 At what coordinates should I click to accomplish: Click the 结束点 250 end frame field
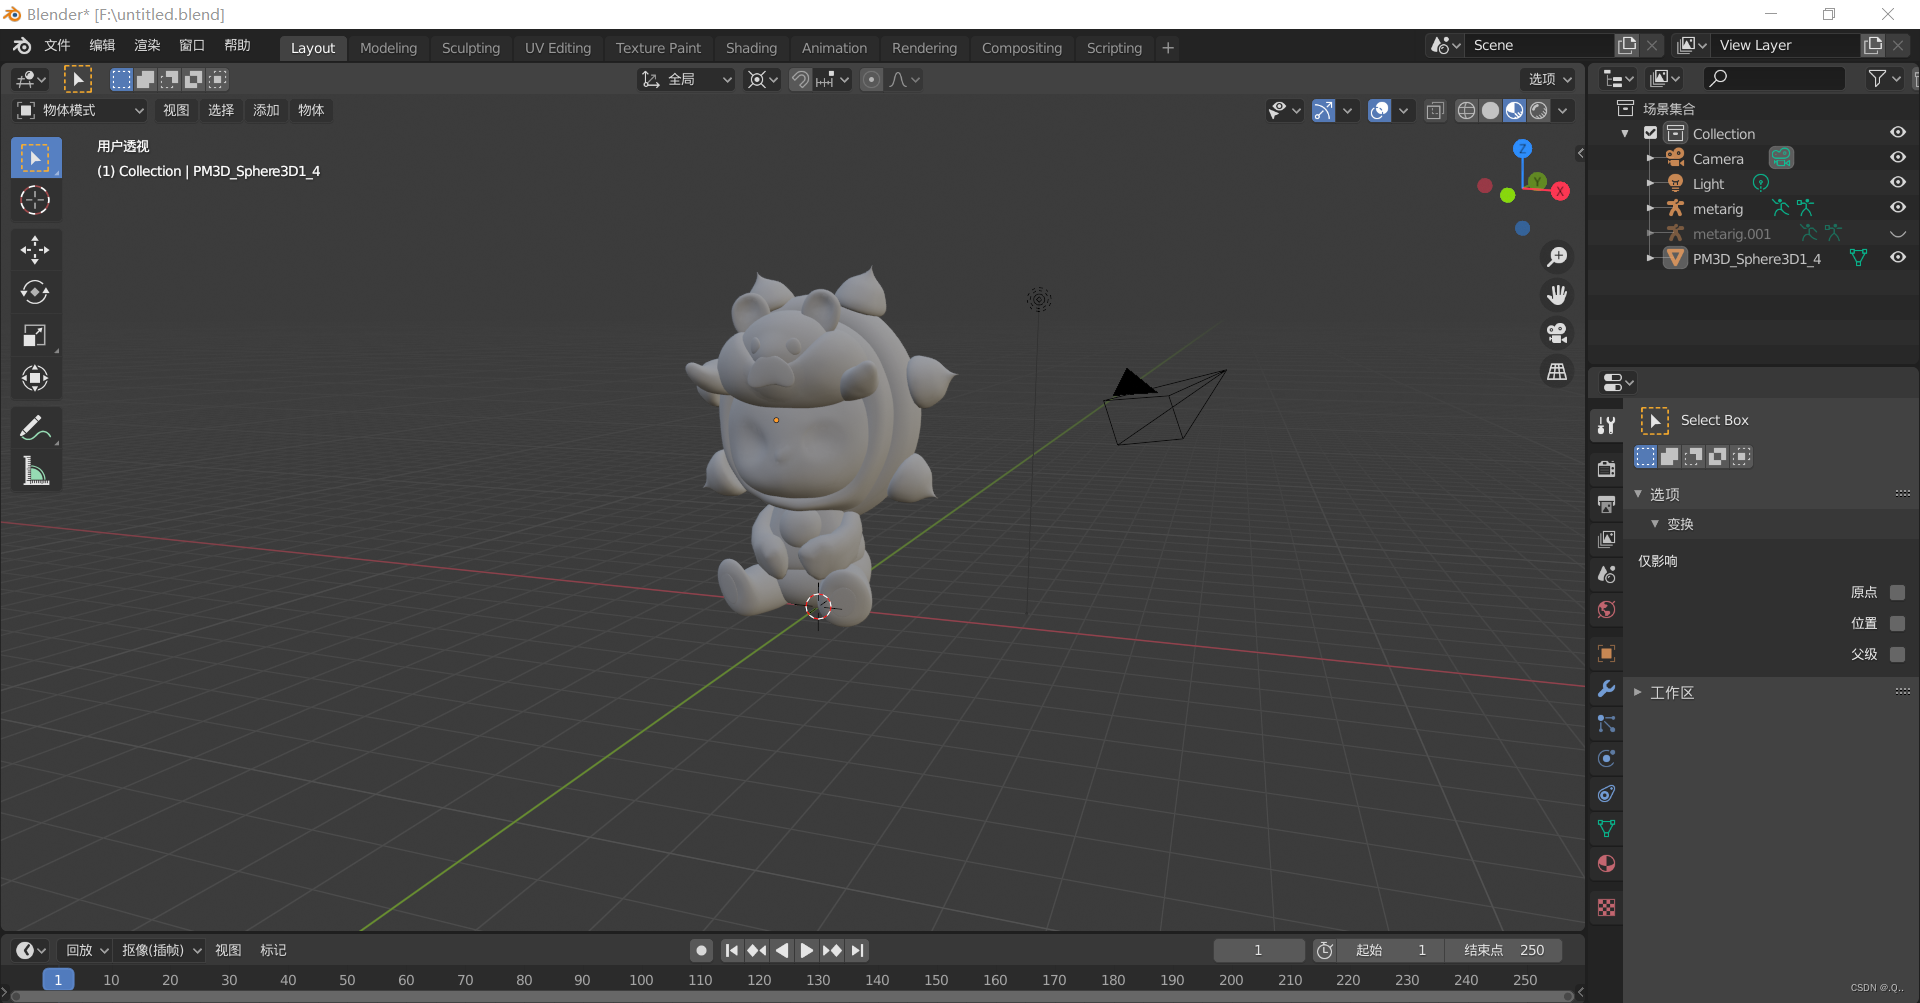tap(1503, 950)
